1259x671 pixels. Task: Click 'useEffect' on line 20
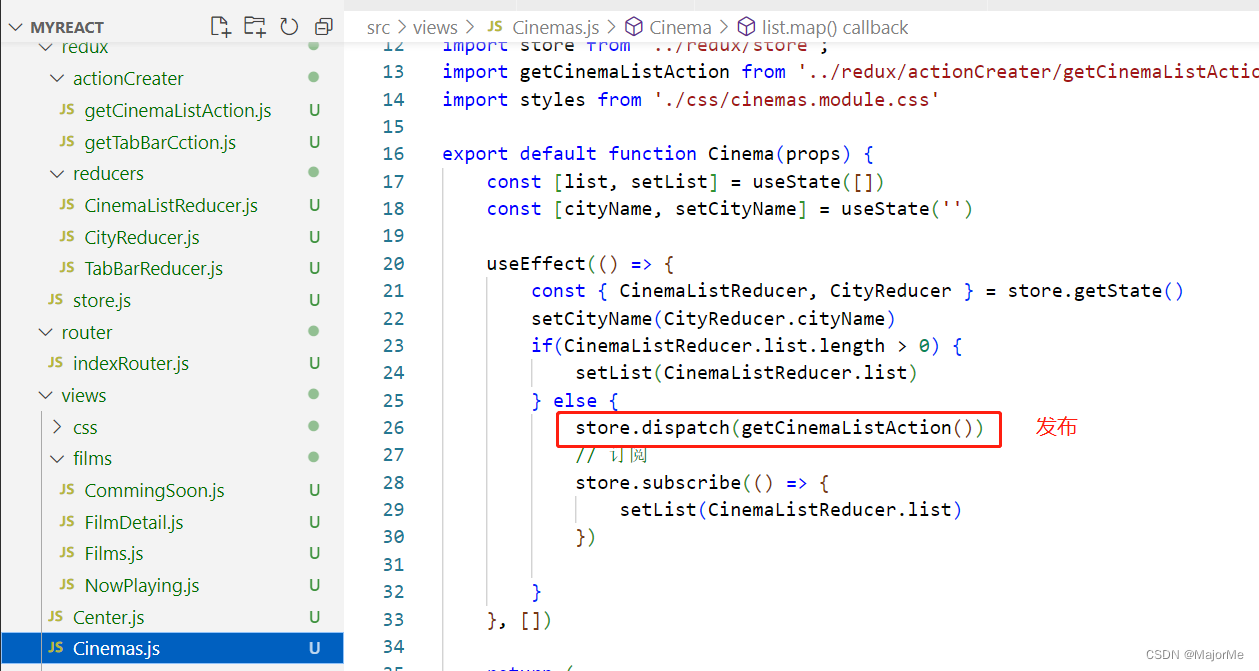(536, 264)
